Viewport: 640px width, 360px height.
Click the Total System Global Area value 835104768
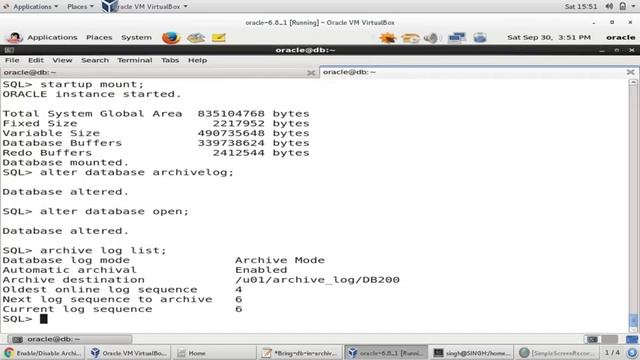pos(231,113)
